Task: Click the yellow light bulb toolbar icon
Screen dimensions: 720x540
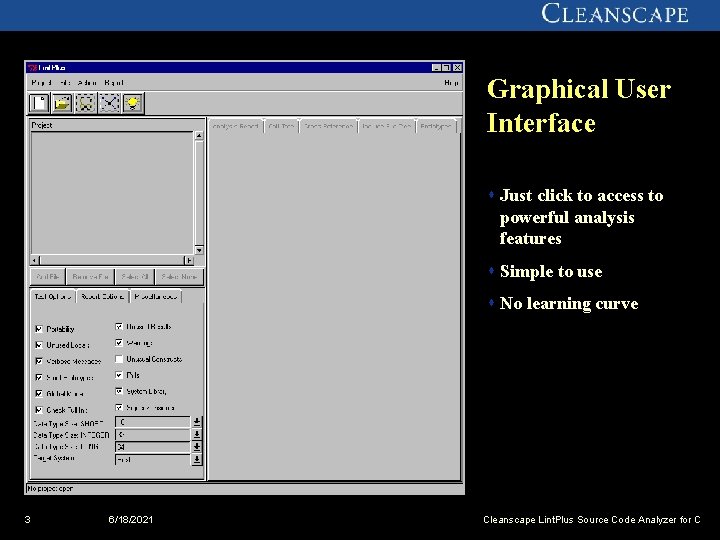Action: [x=133, y=103]
